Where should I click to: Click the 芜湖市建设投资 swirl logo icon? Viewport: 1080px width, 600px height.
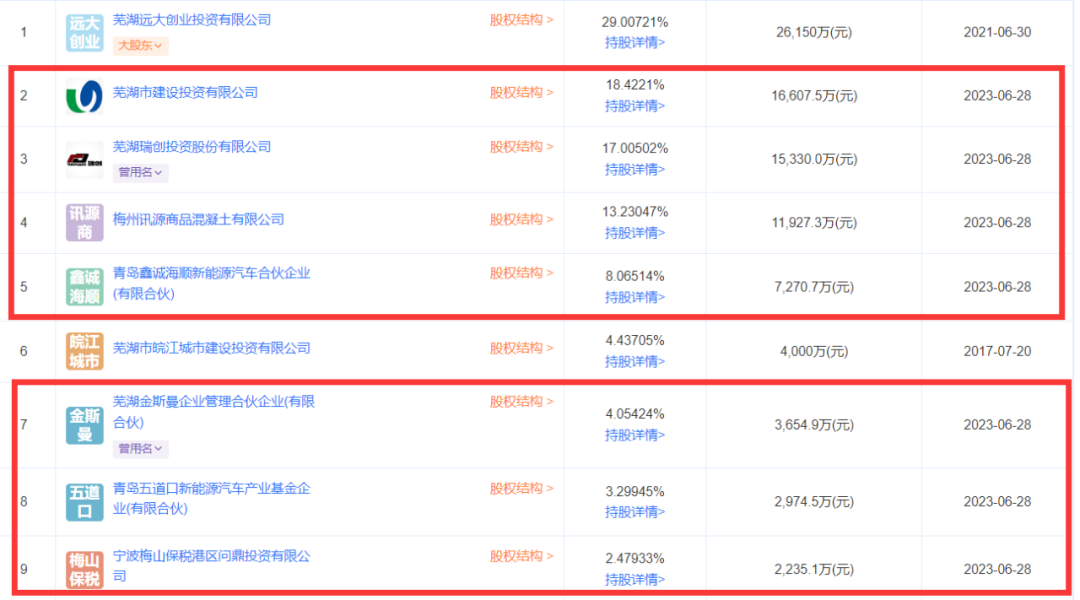click(84, 96)
